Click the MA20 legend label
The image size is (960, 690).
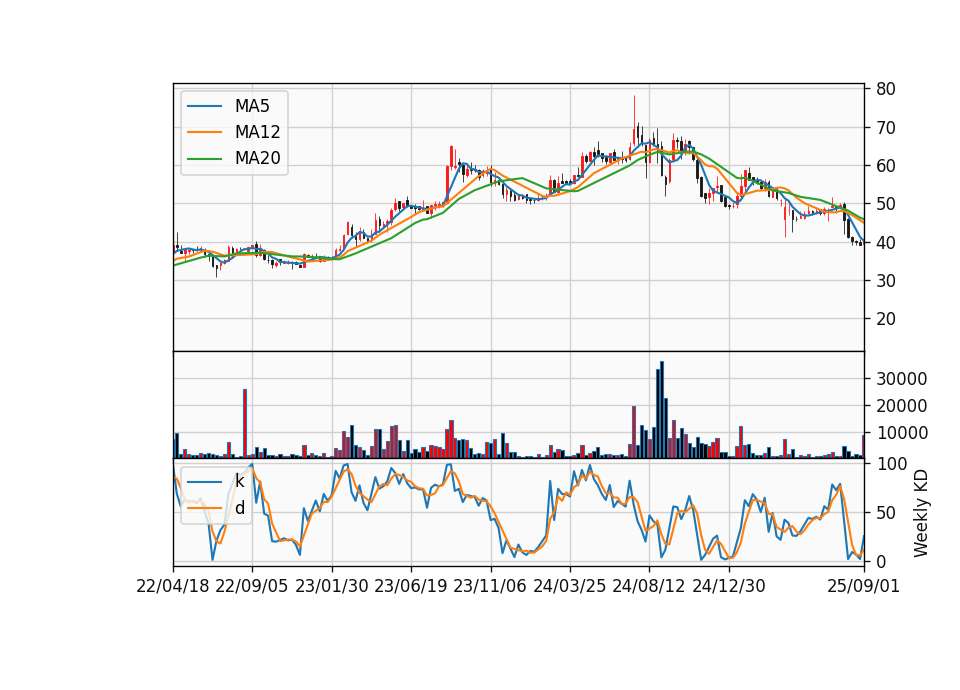pos(257,158)
